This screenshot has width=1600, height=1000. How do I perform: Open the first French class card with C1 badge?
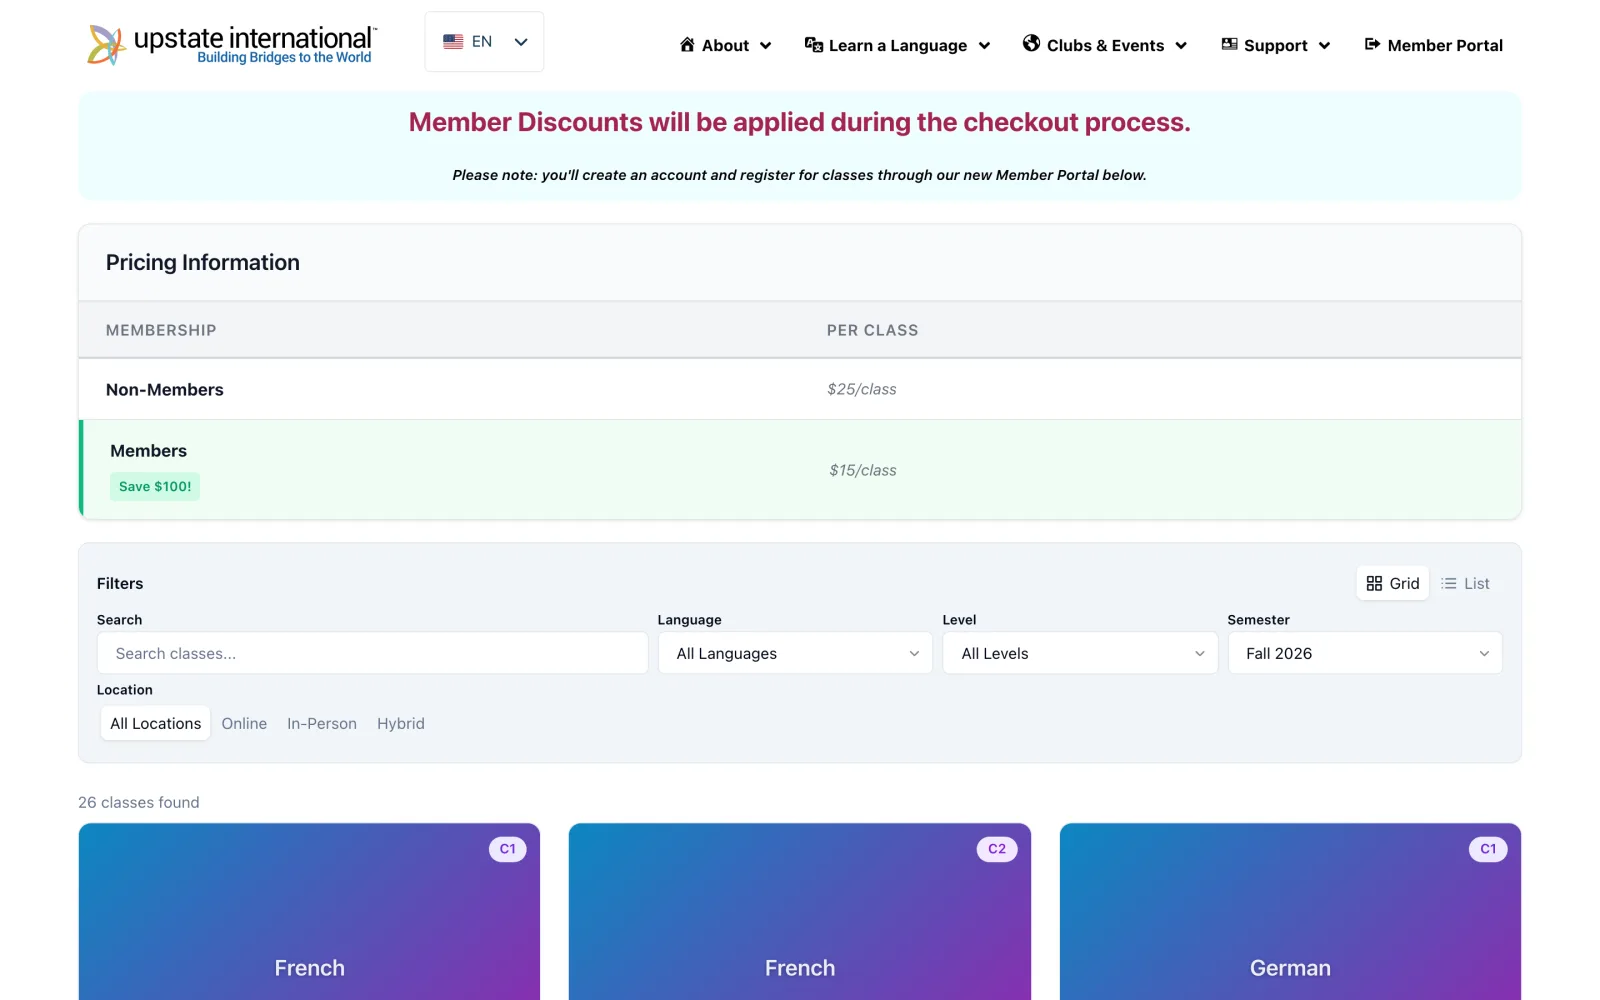click(309, 911)
